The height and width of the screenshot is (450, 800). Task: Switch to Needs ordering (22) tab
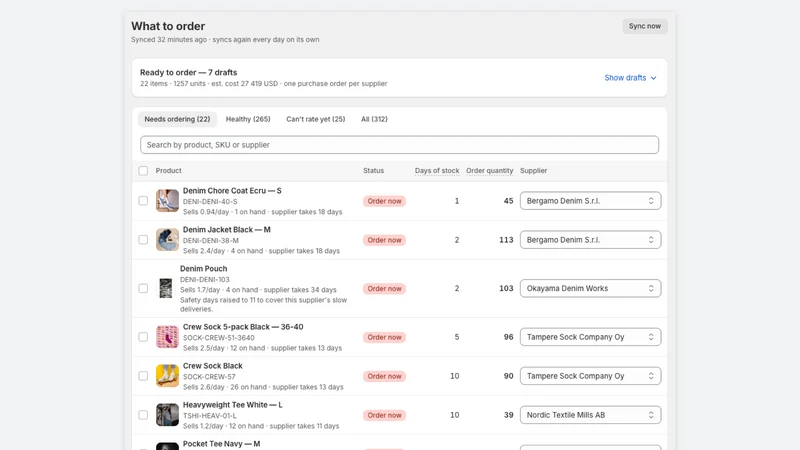[x=177, y=119]
